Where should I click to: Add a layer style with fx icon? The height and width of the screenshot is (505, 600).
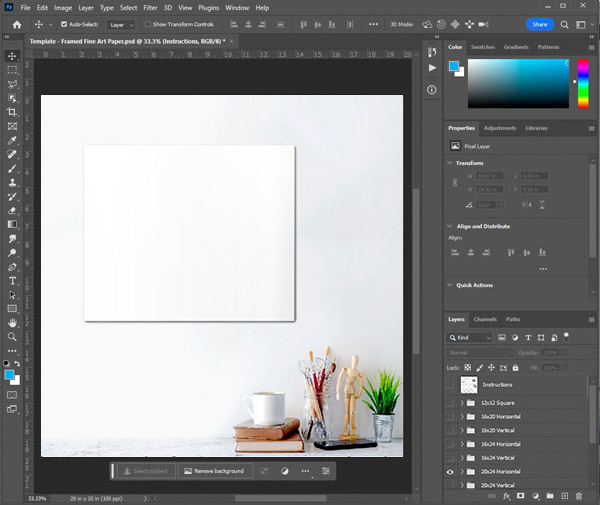[x=507, y=495]
